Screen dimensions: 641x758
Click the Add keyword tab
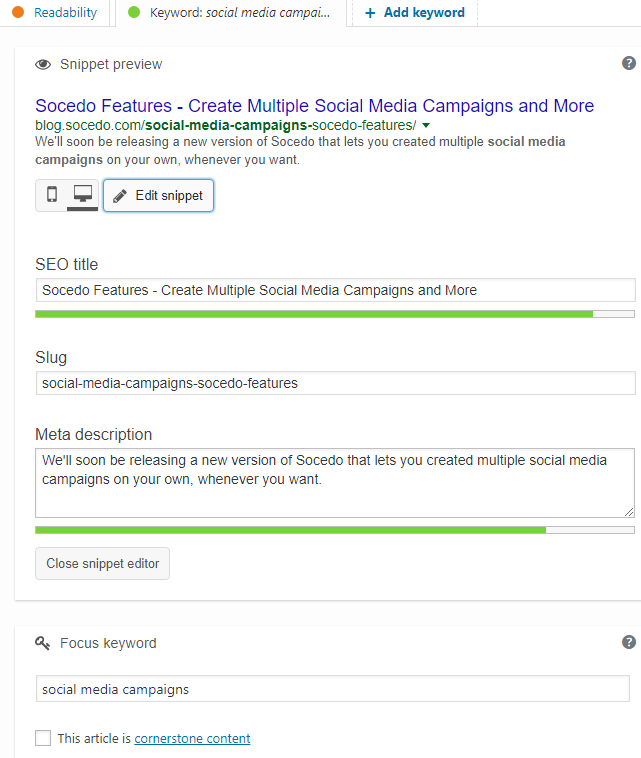tap(415, 13)
